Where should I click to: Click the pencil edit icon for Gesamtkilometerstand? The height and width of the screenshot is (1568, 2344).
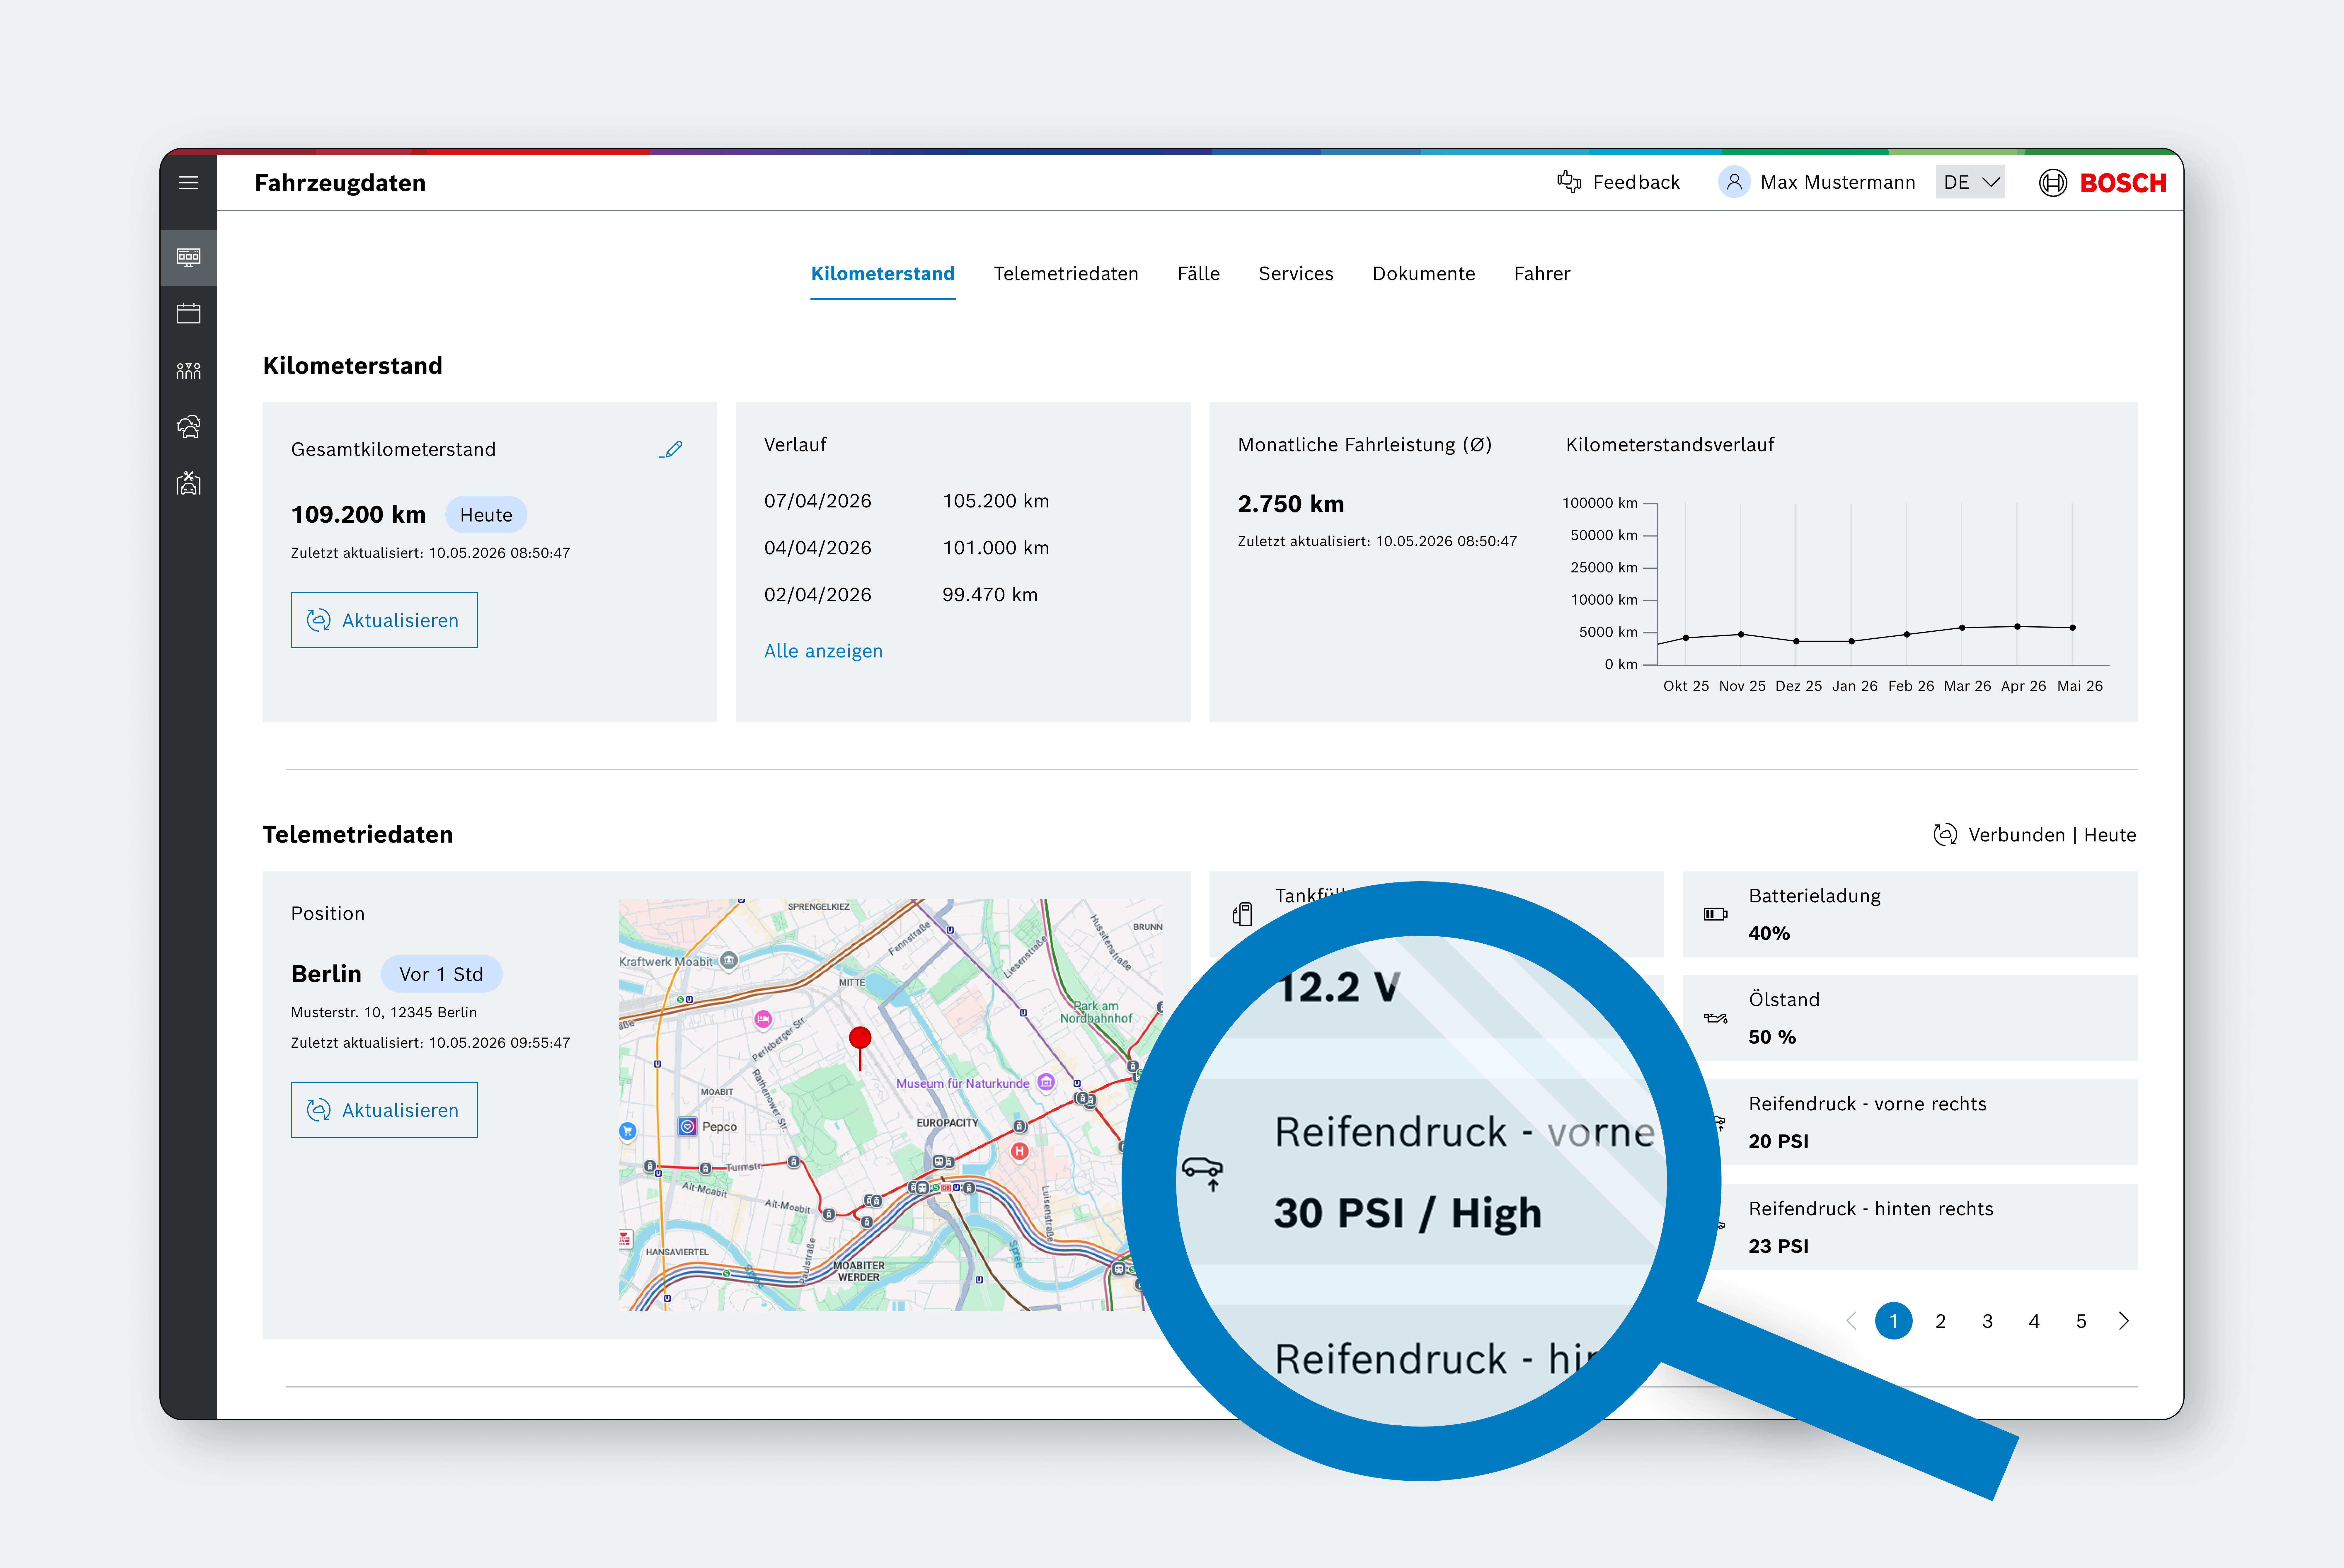point(671,449)
